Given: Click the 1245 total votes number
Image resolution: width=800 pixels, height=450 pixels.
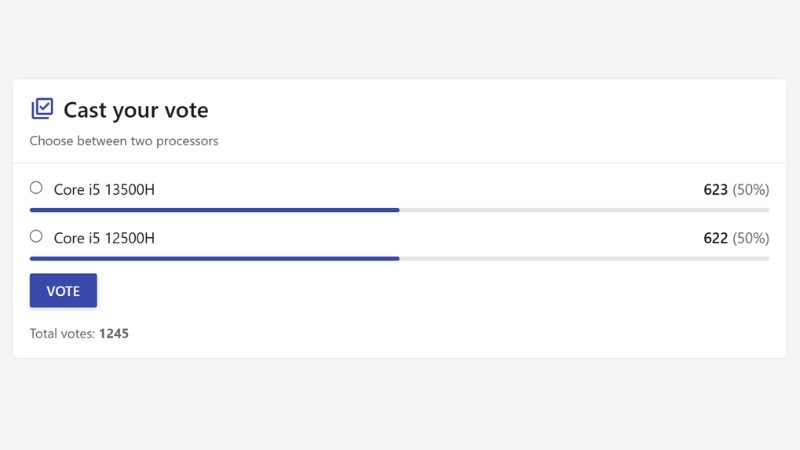Looking at the screenshot, I should (x=114, y=333).
